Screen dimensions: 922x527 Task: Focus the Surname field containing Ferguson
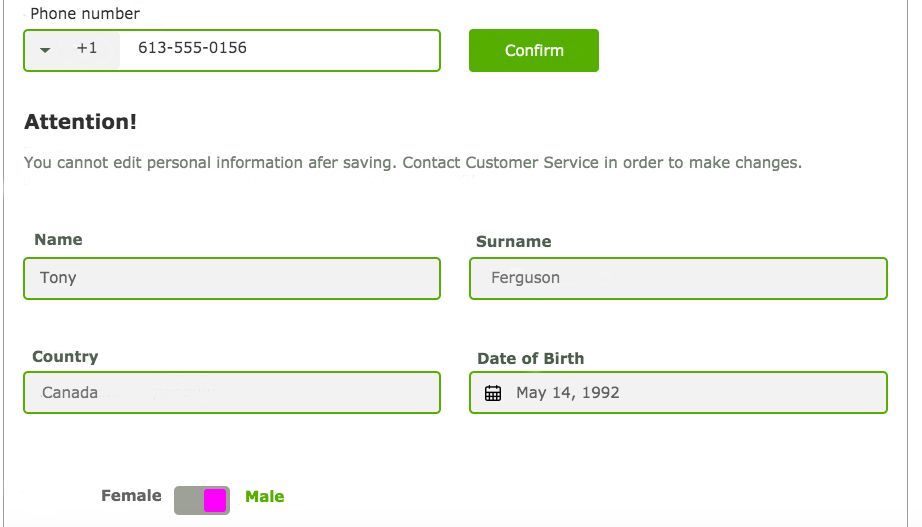678,278
